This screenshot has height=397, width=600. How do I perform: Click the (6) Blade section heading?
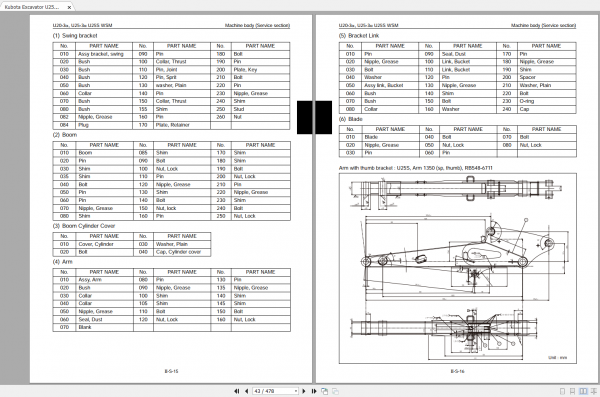[x=351, y=119]
